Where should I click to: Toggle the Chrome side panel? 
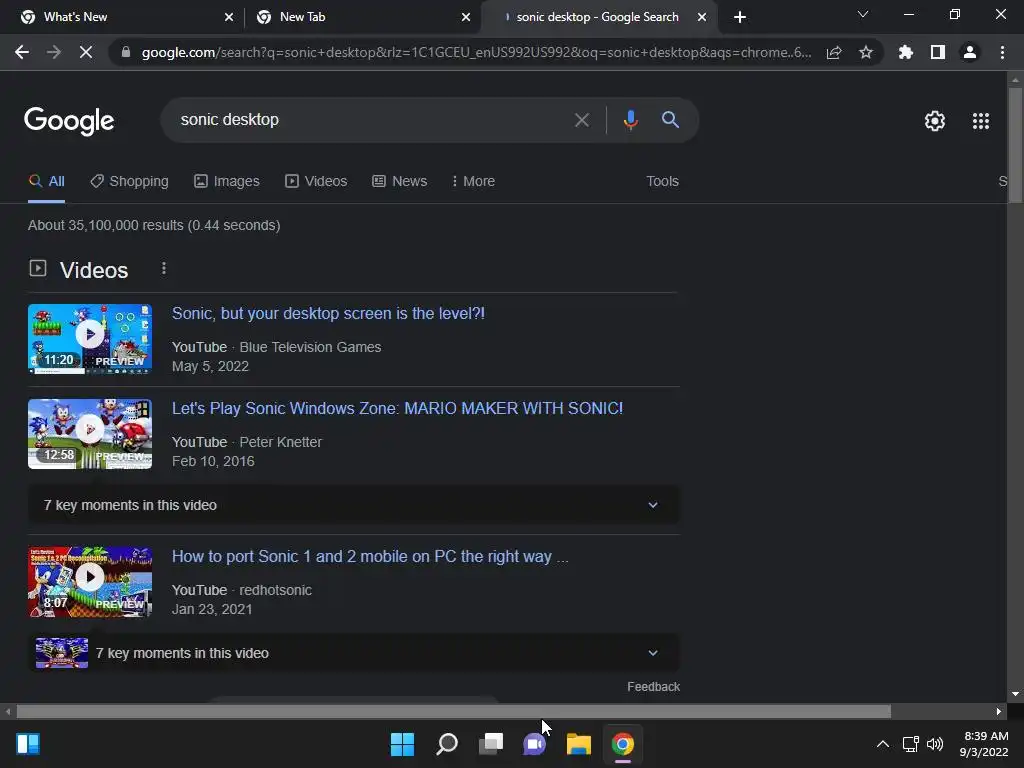pos(938,52)
